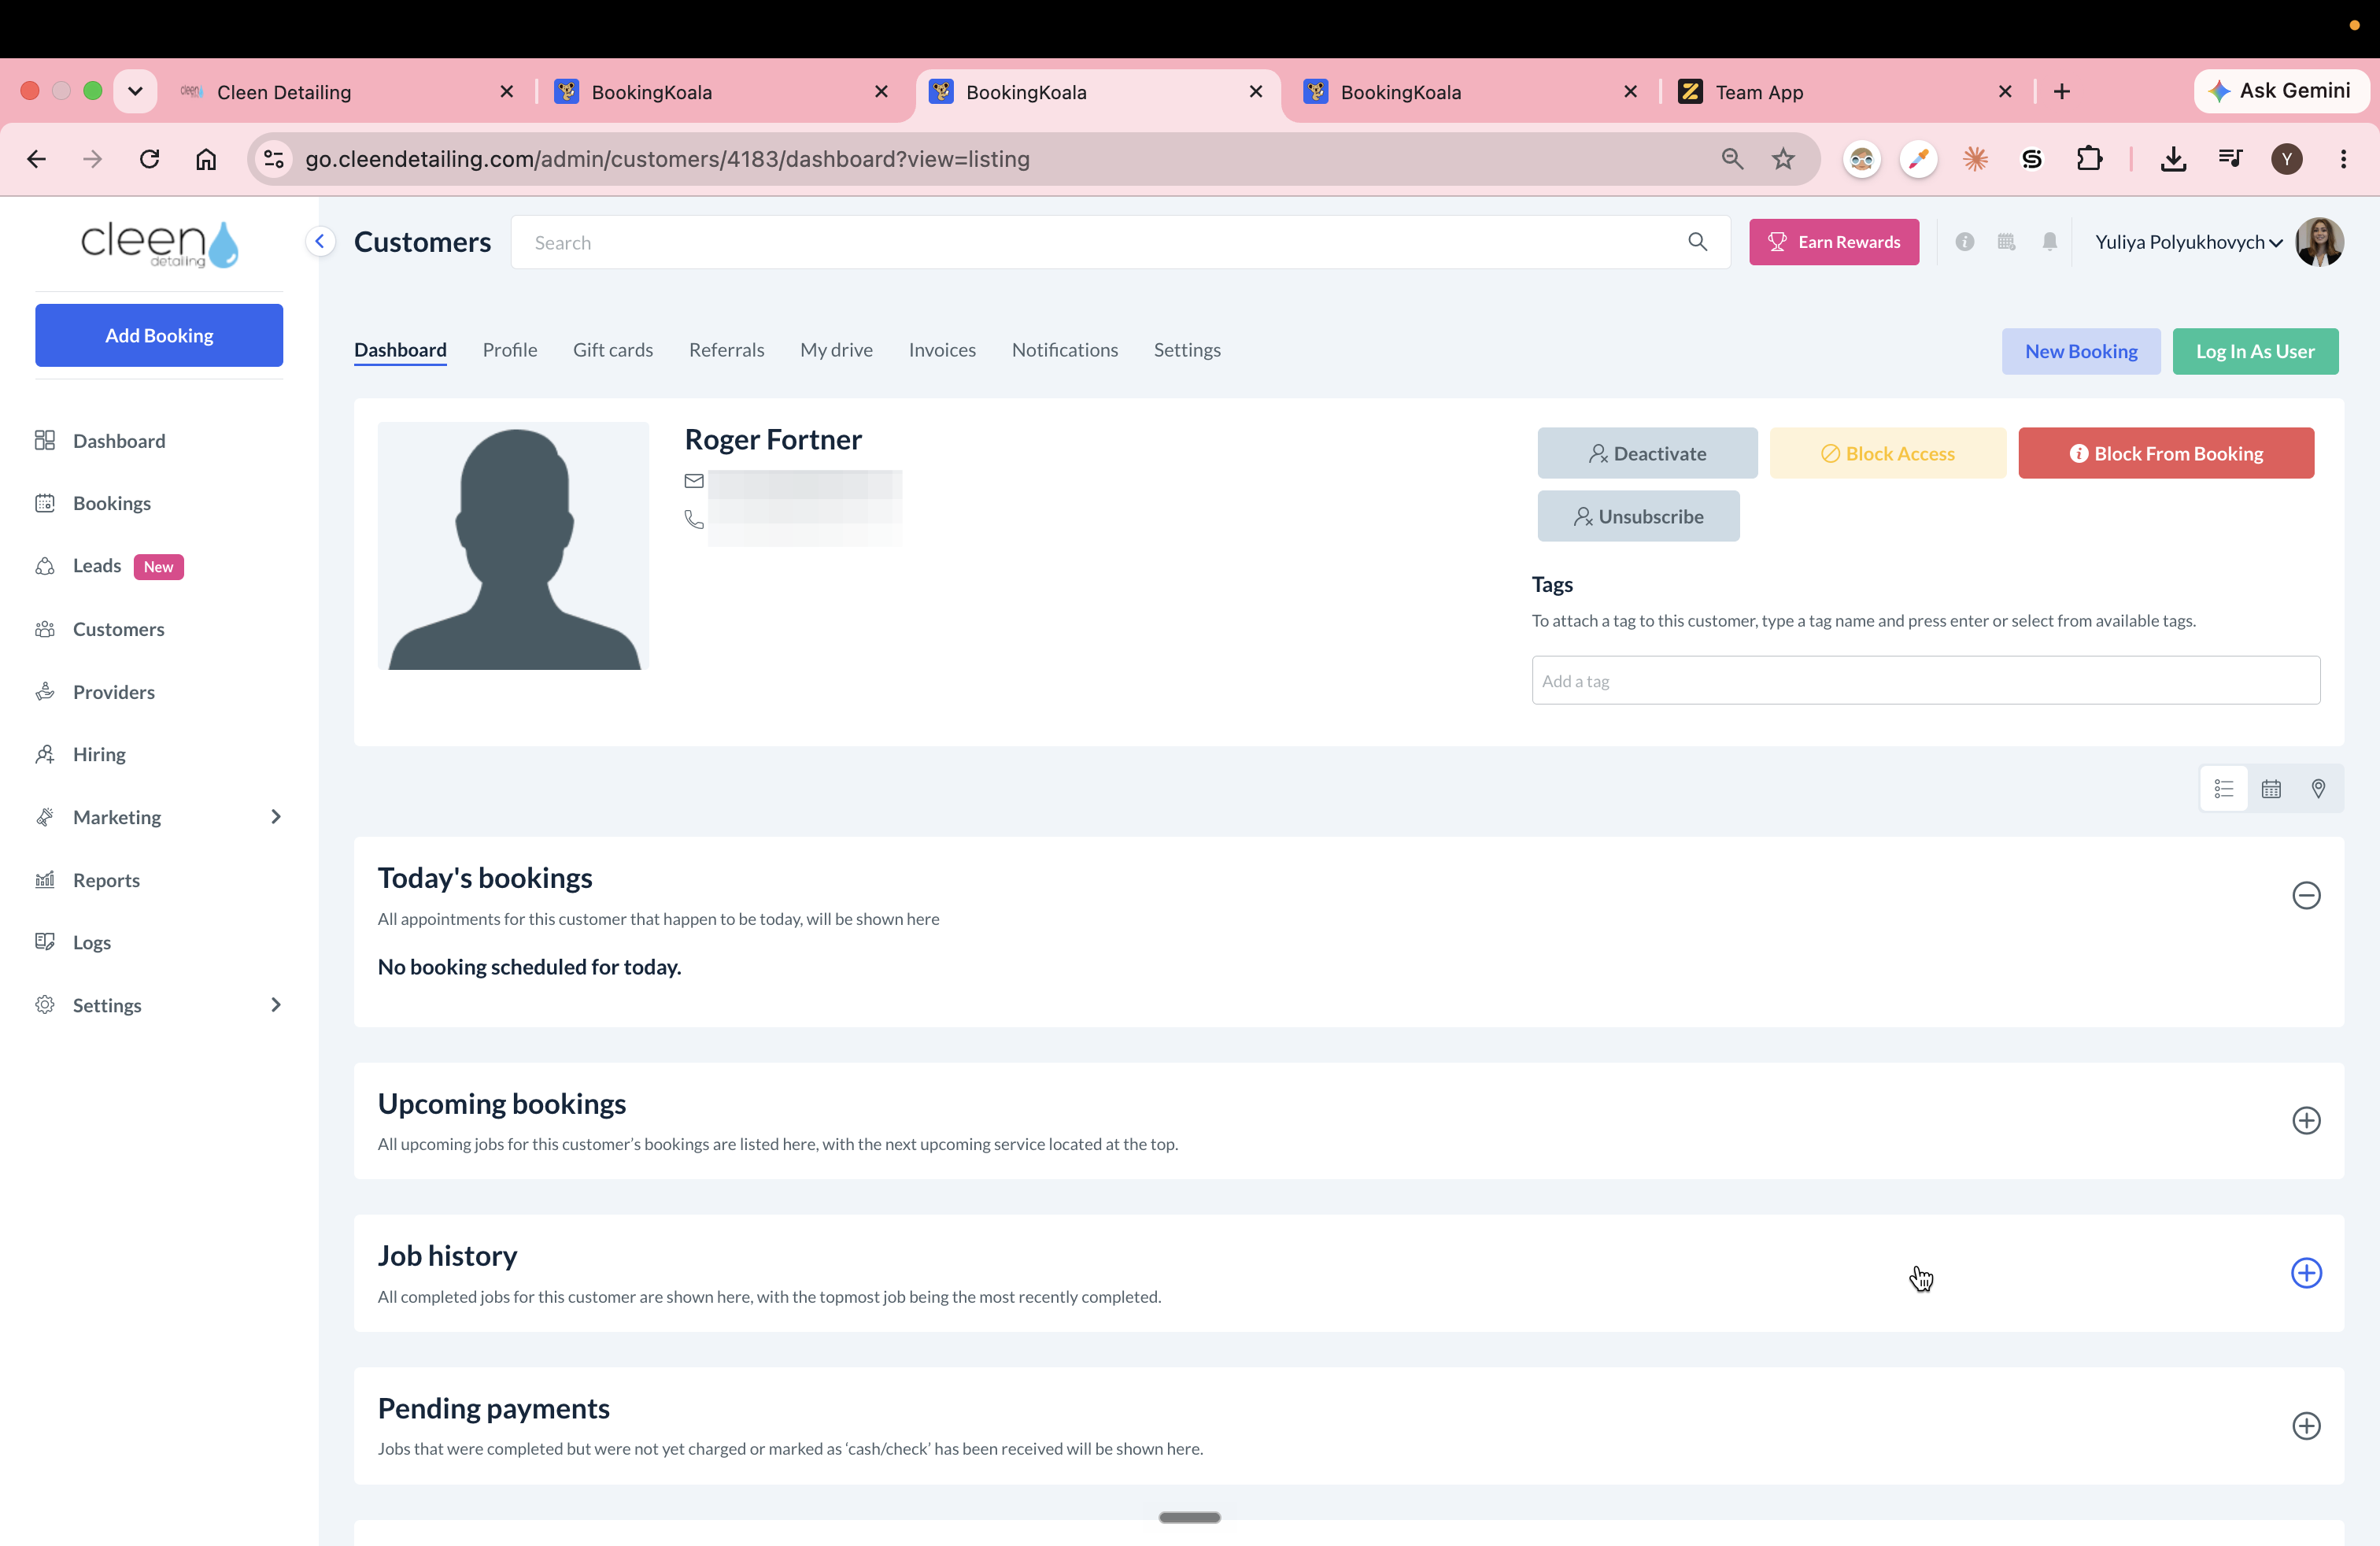This screenshot has width=2380, height=1546.
Task: Click the Cleen Detailing logo
Action: click(x=159, y=244)
